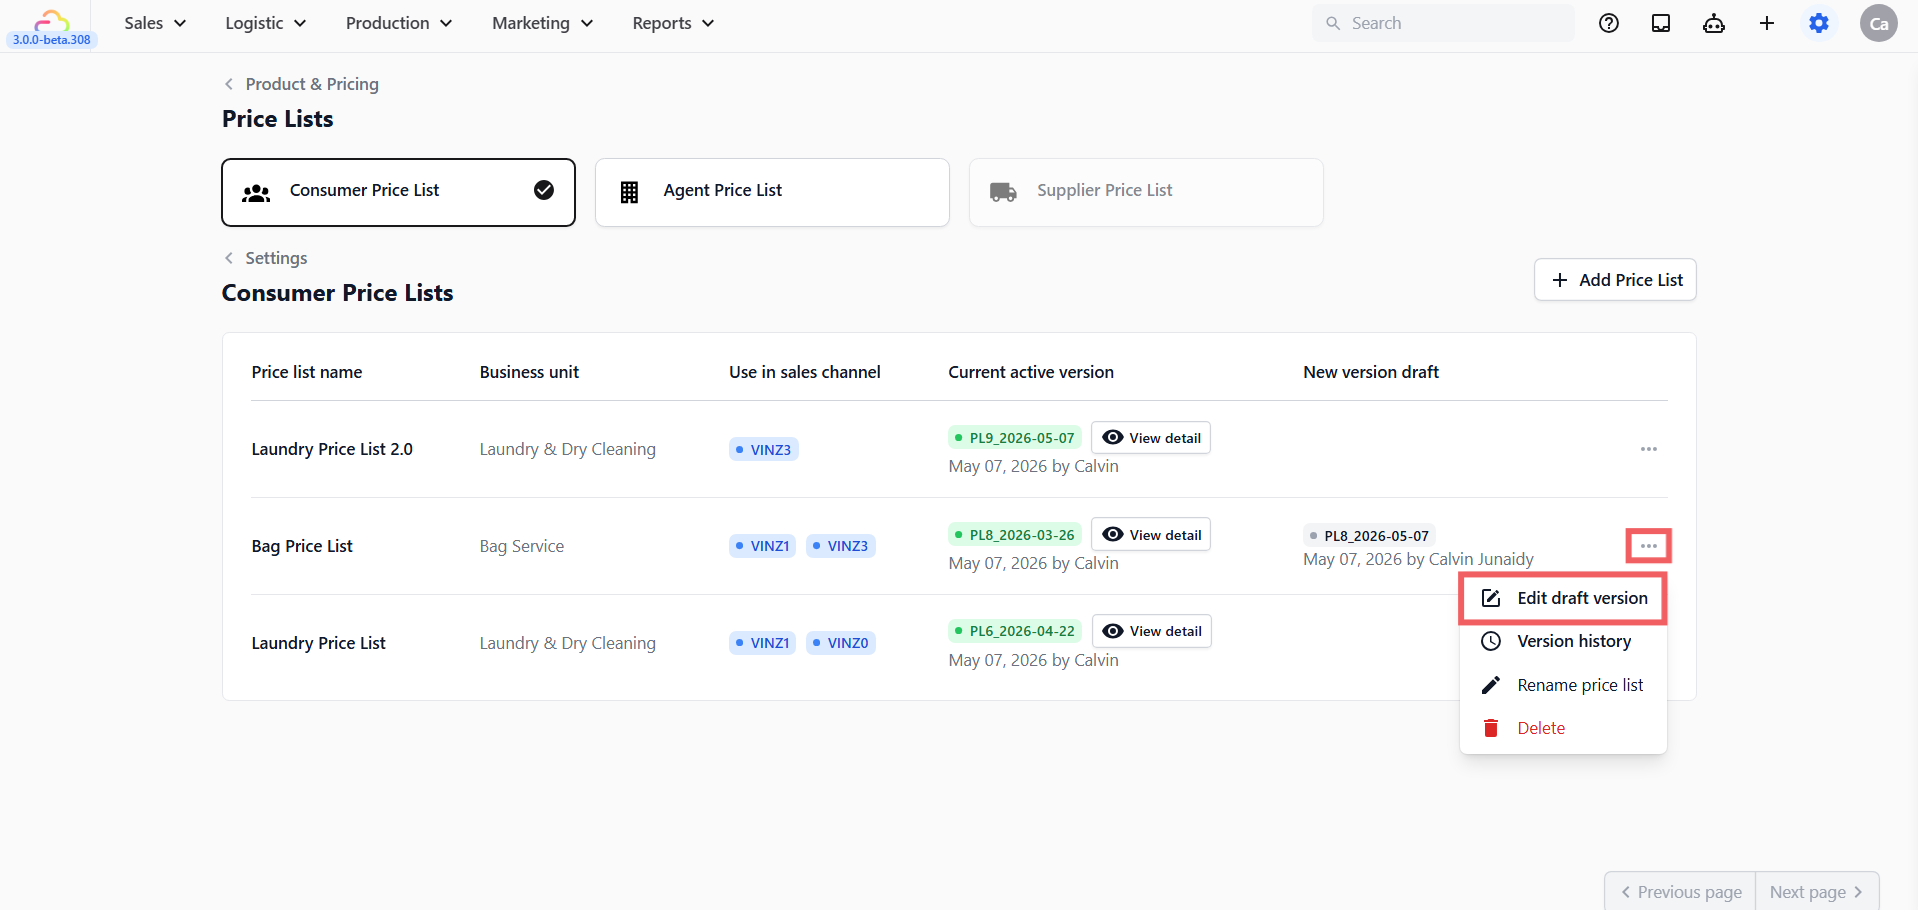Select the Consumer Price List card
1919x911 pixels.
click(x=398, y=192)
